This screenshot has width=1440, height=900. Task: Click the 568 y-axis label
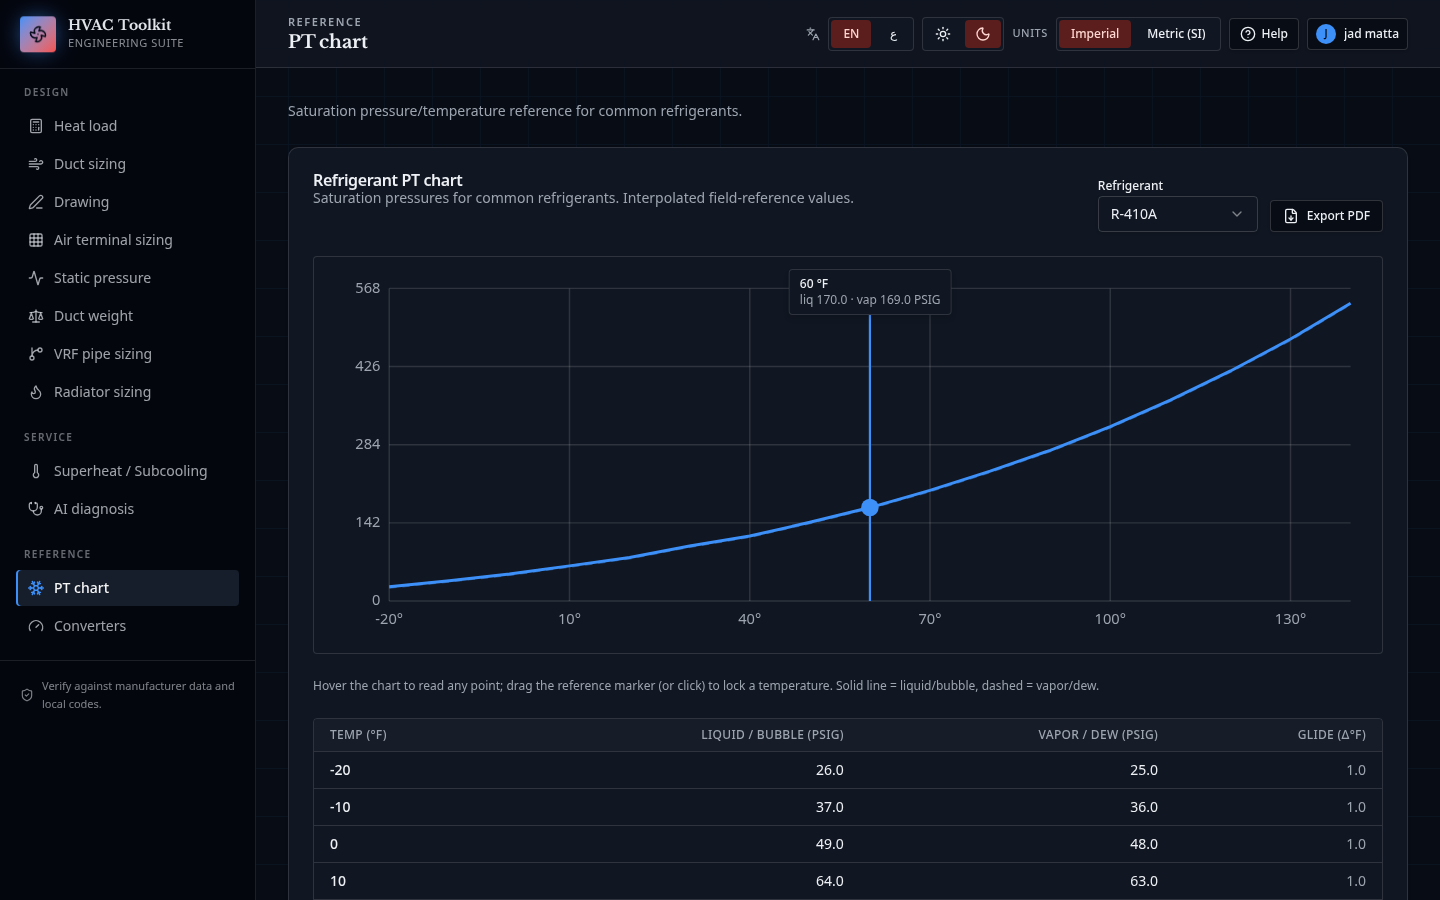point(368,288)
